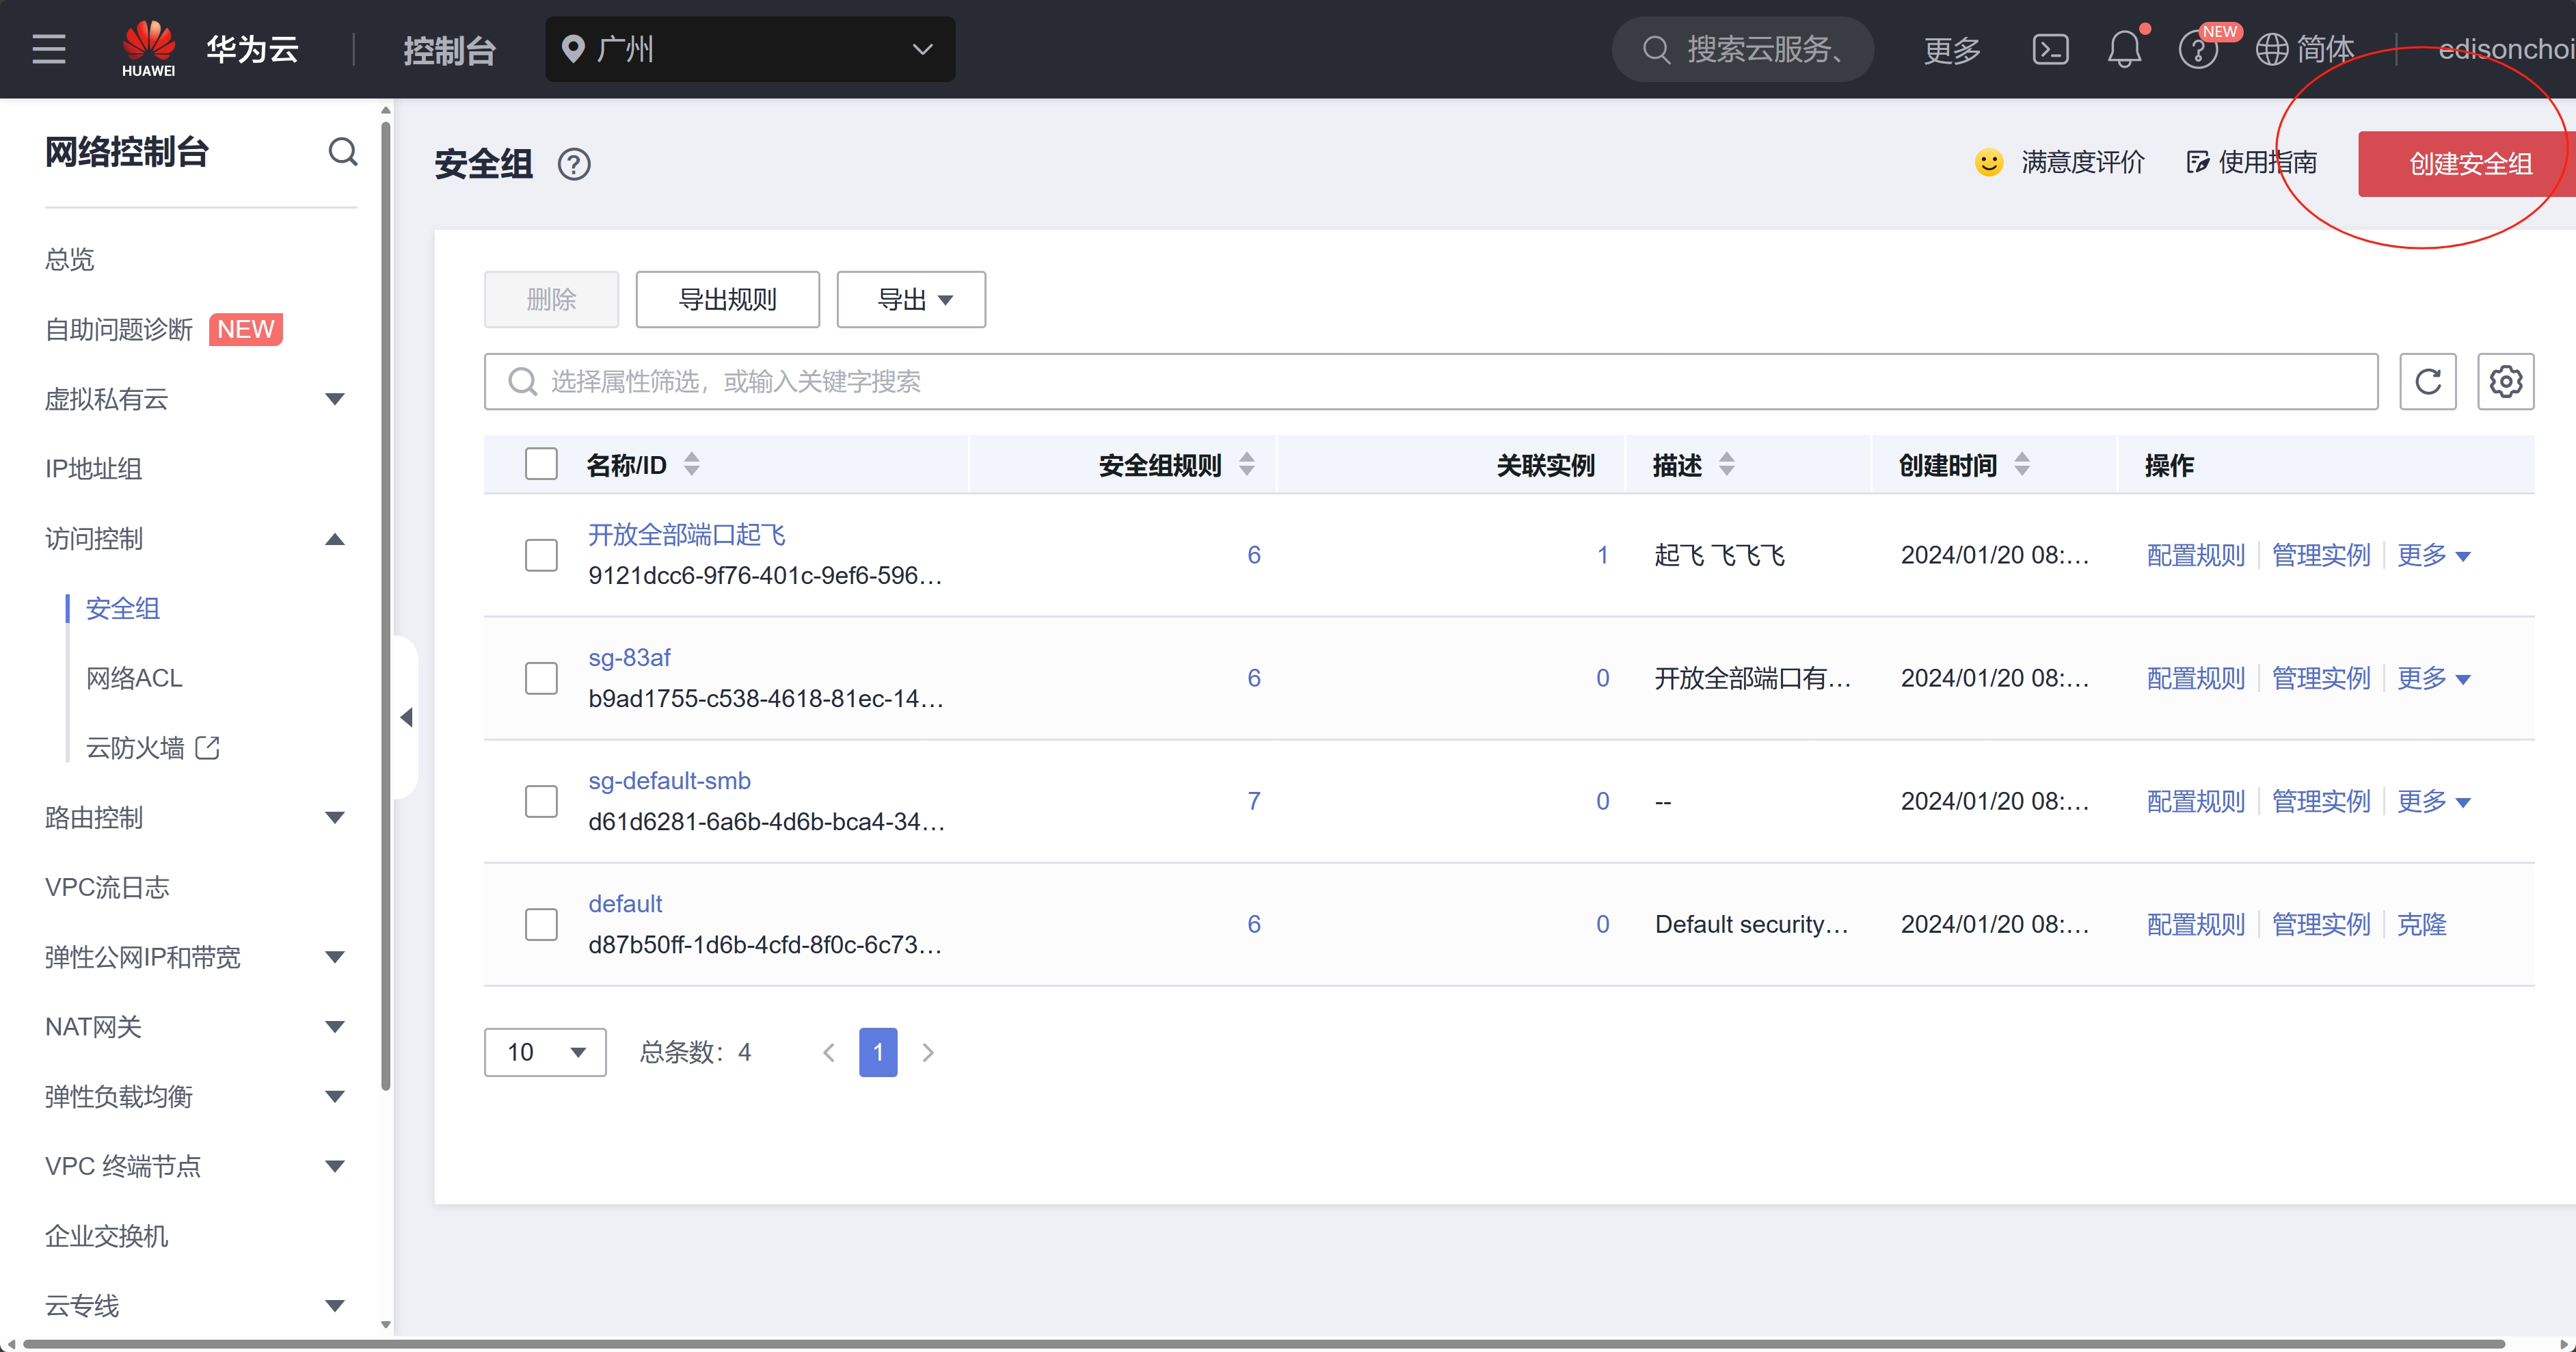Screen dimensions: 2576x1352
Task: Select page 1 in pagination
Action: point(878,1052)
